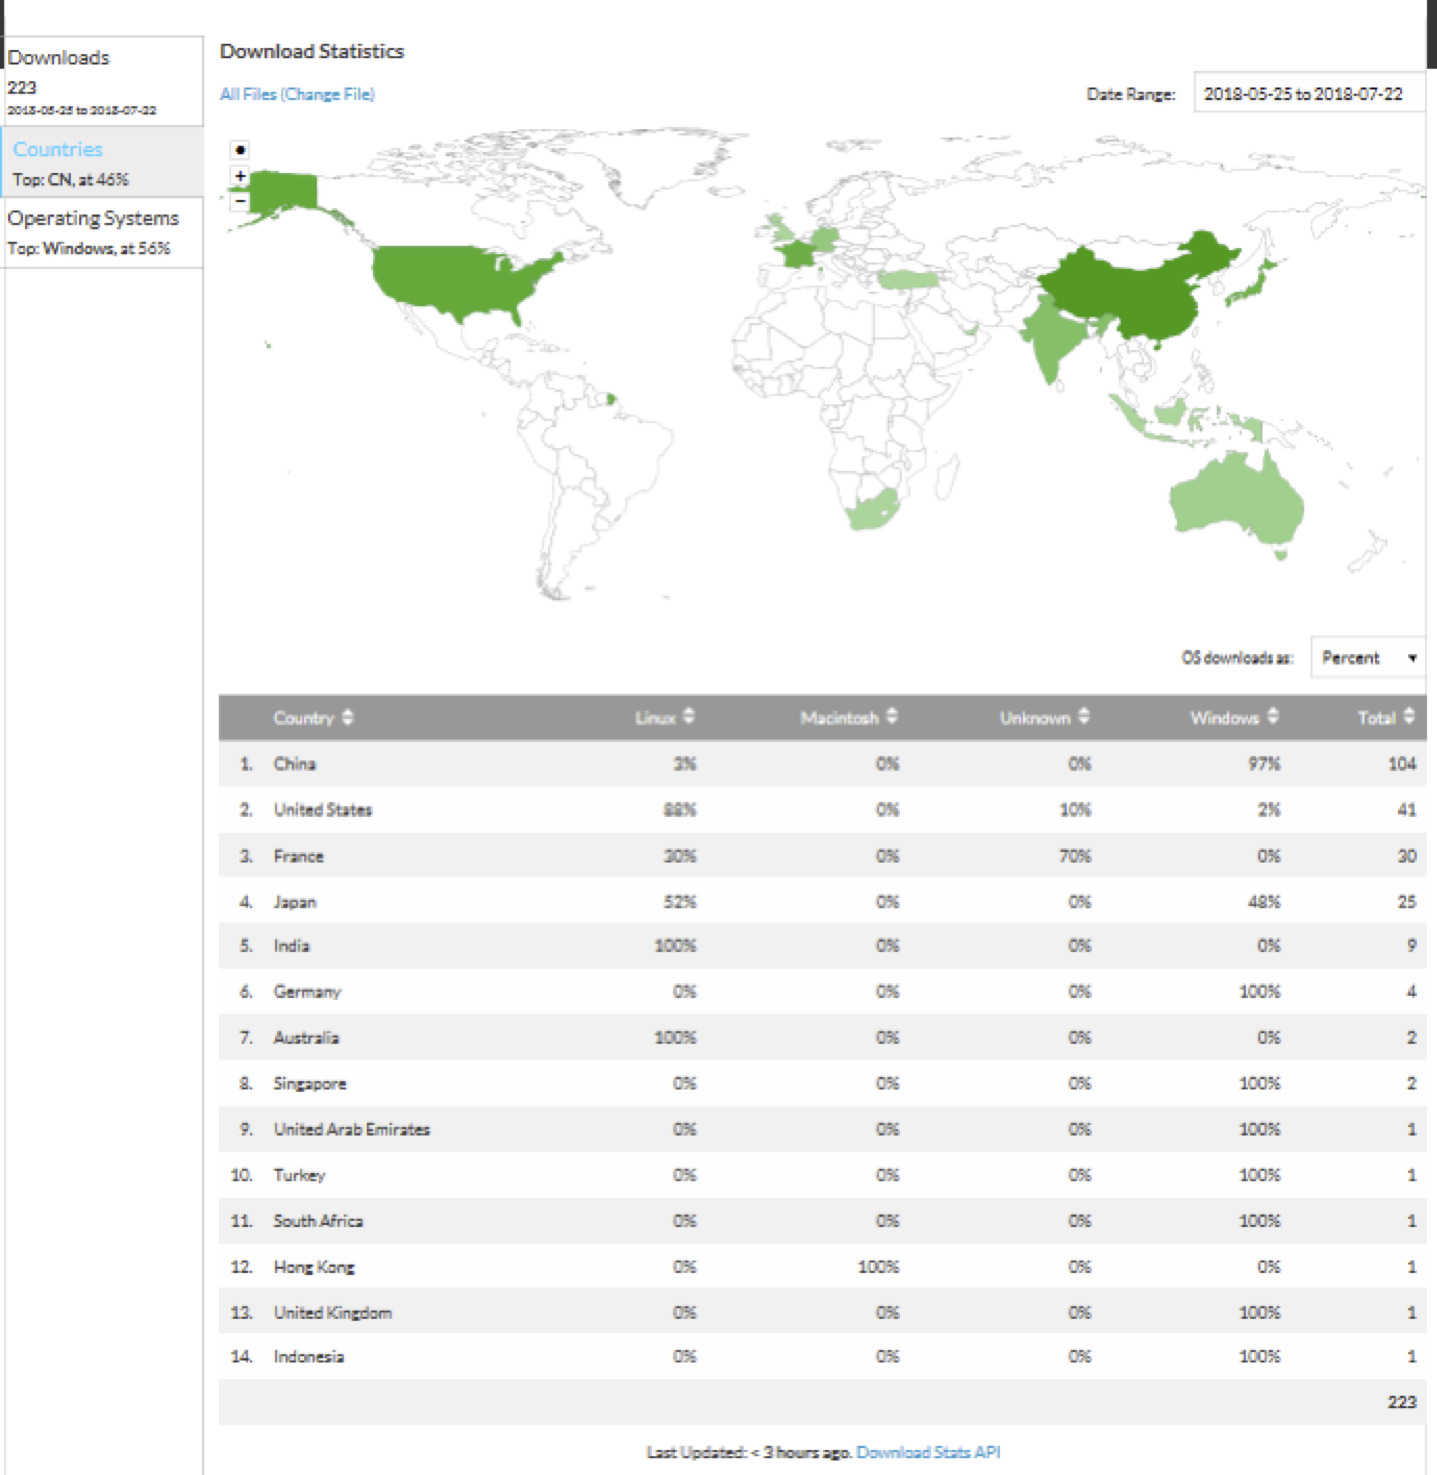Open the Date Range picker field
Screen dimensions: 1437x1475
pos(1308,94)
